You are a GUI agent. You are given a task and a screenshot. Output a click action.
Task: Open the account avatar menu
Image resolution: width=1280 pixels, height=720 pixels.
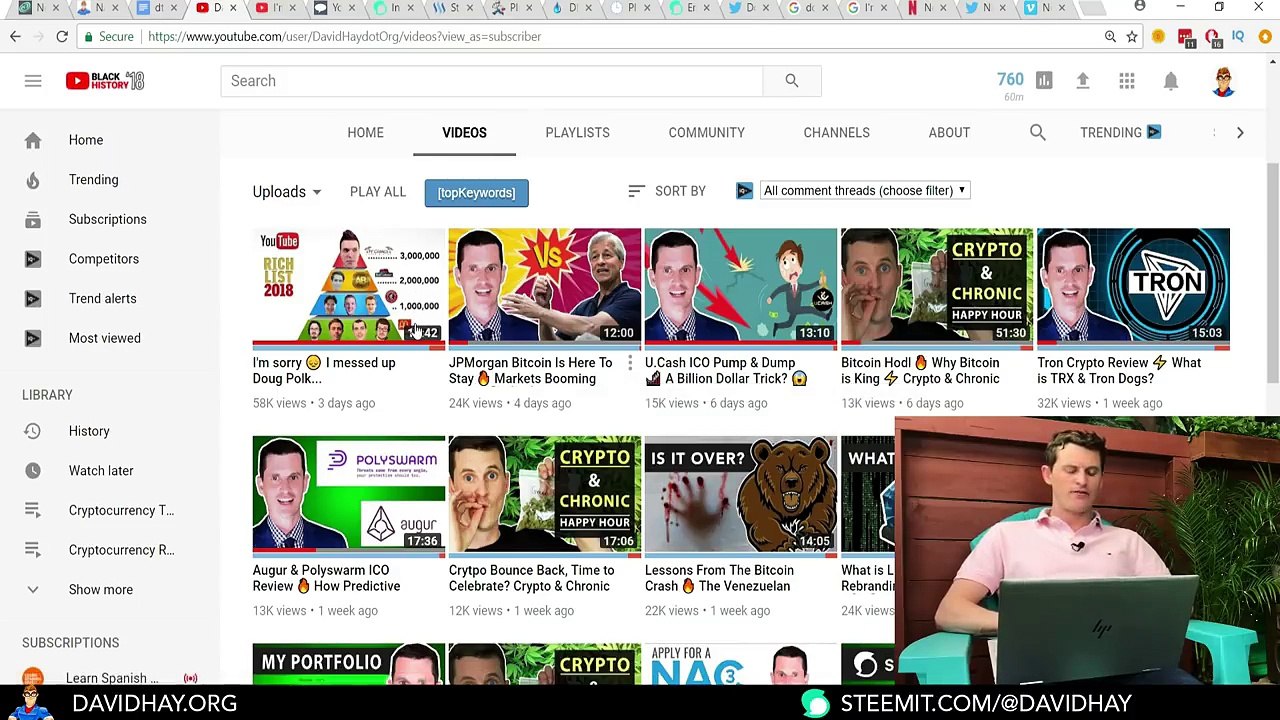pyautogui.click(x=1224, y=81)
